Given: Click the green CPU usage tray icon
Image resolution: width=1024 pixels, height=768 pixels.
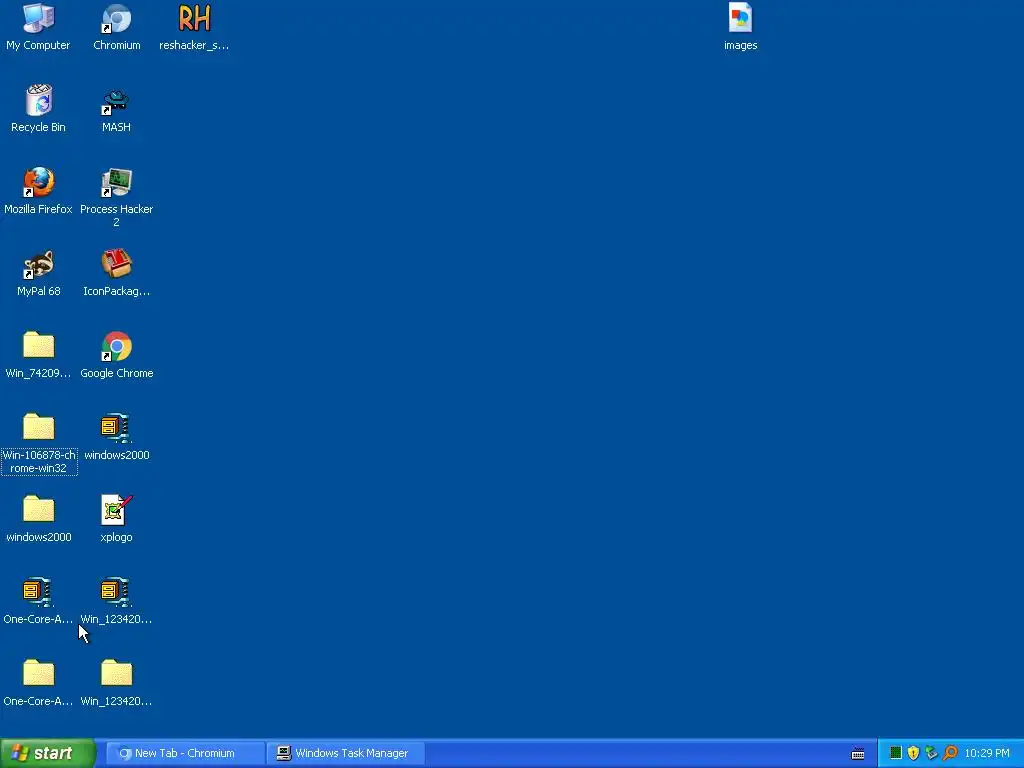Looking at the screenshot, I should coord(896,753).
